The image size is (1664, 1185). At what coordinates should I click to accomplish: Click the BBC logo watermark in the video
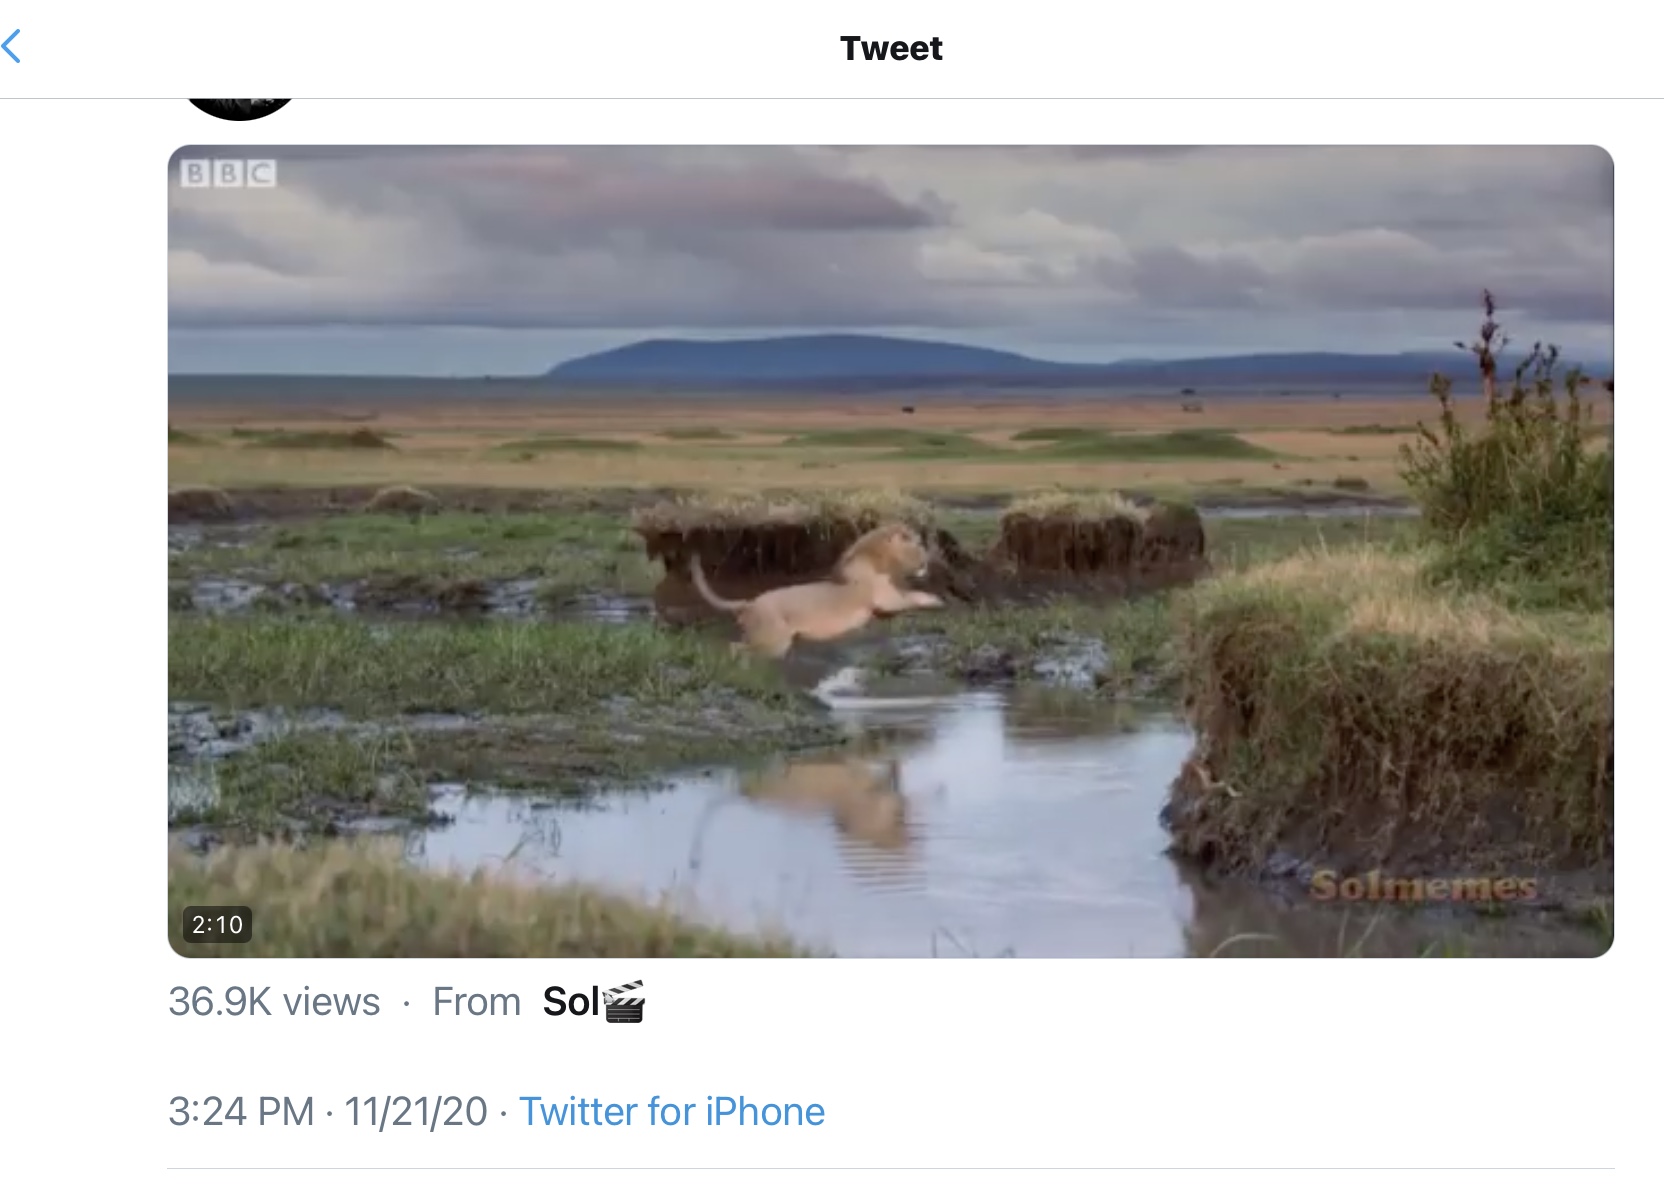coord(229,174)
